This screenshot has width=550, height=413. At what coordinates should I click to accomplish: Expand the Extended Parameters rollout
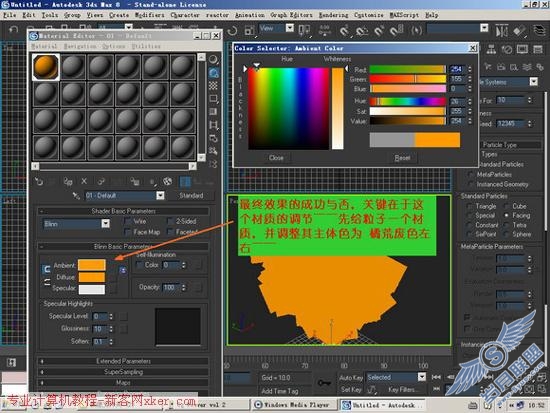pyautogui.click(x=123, y=361)
